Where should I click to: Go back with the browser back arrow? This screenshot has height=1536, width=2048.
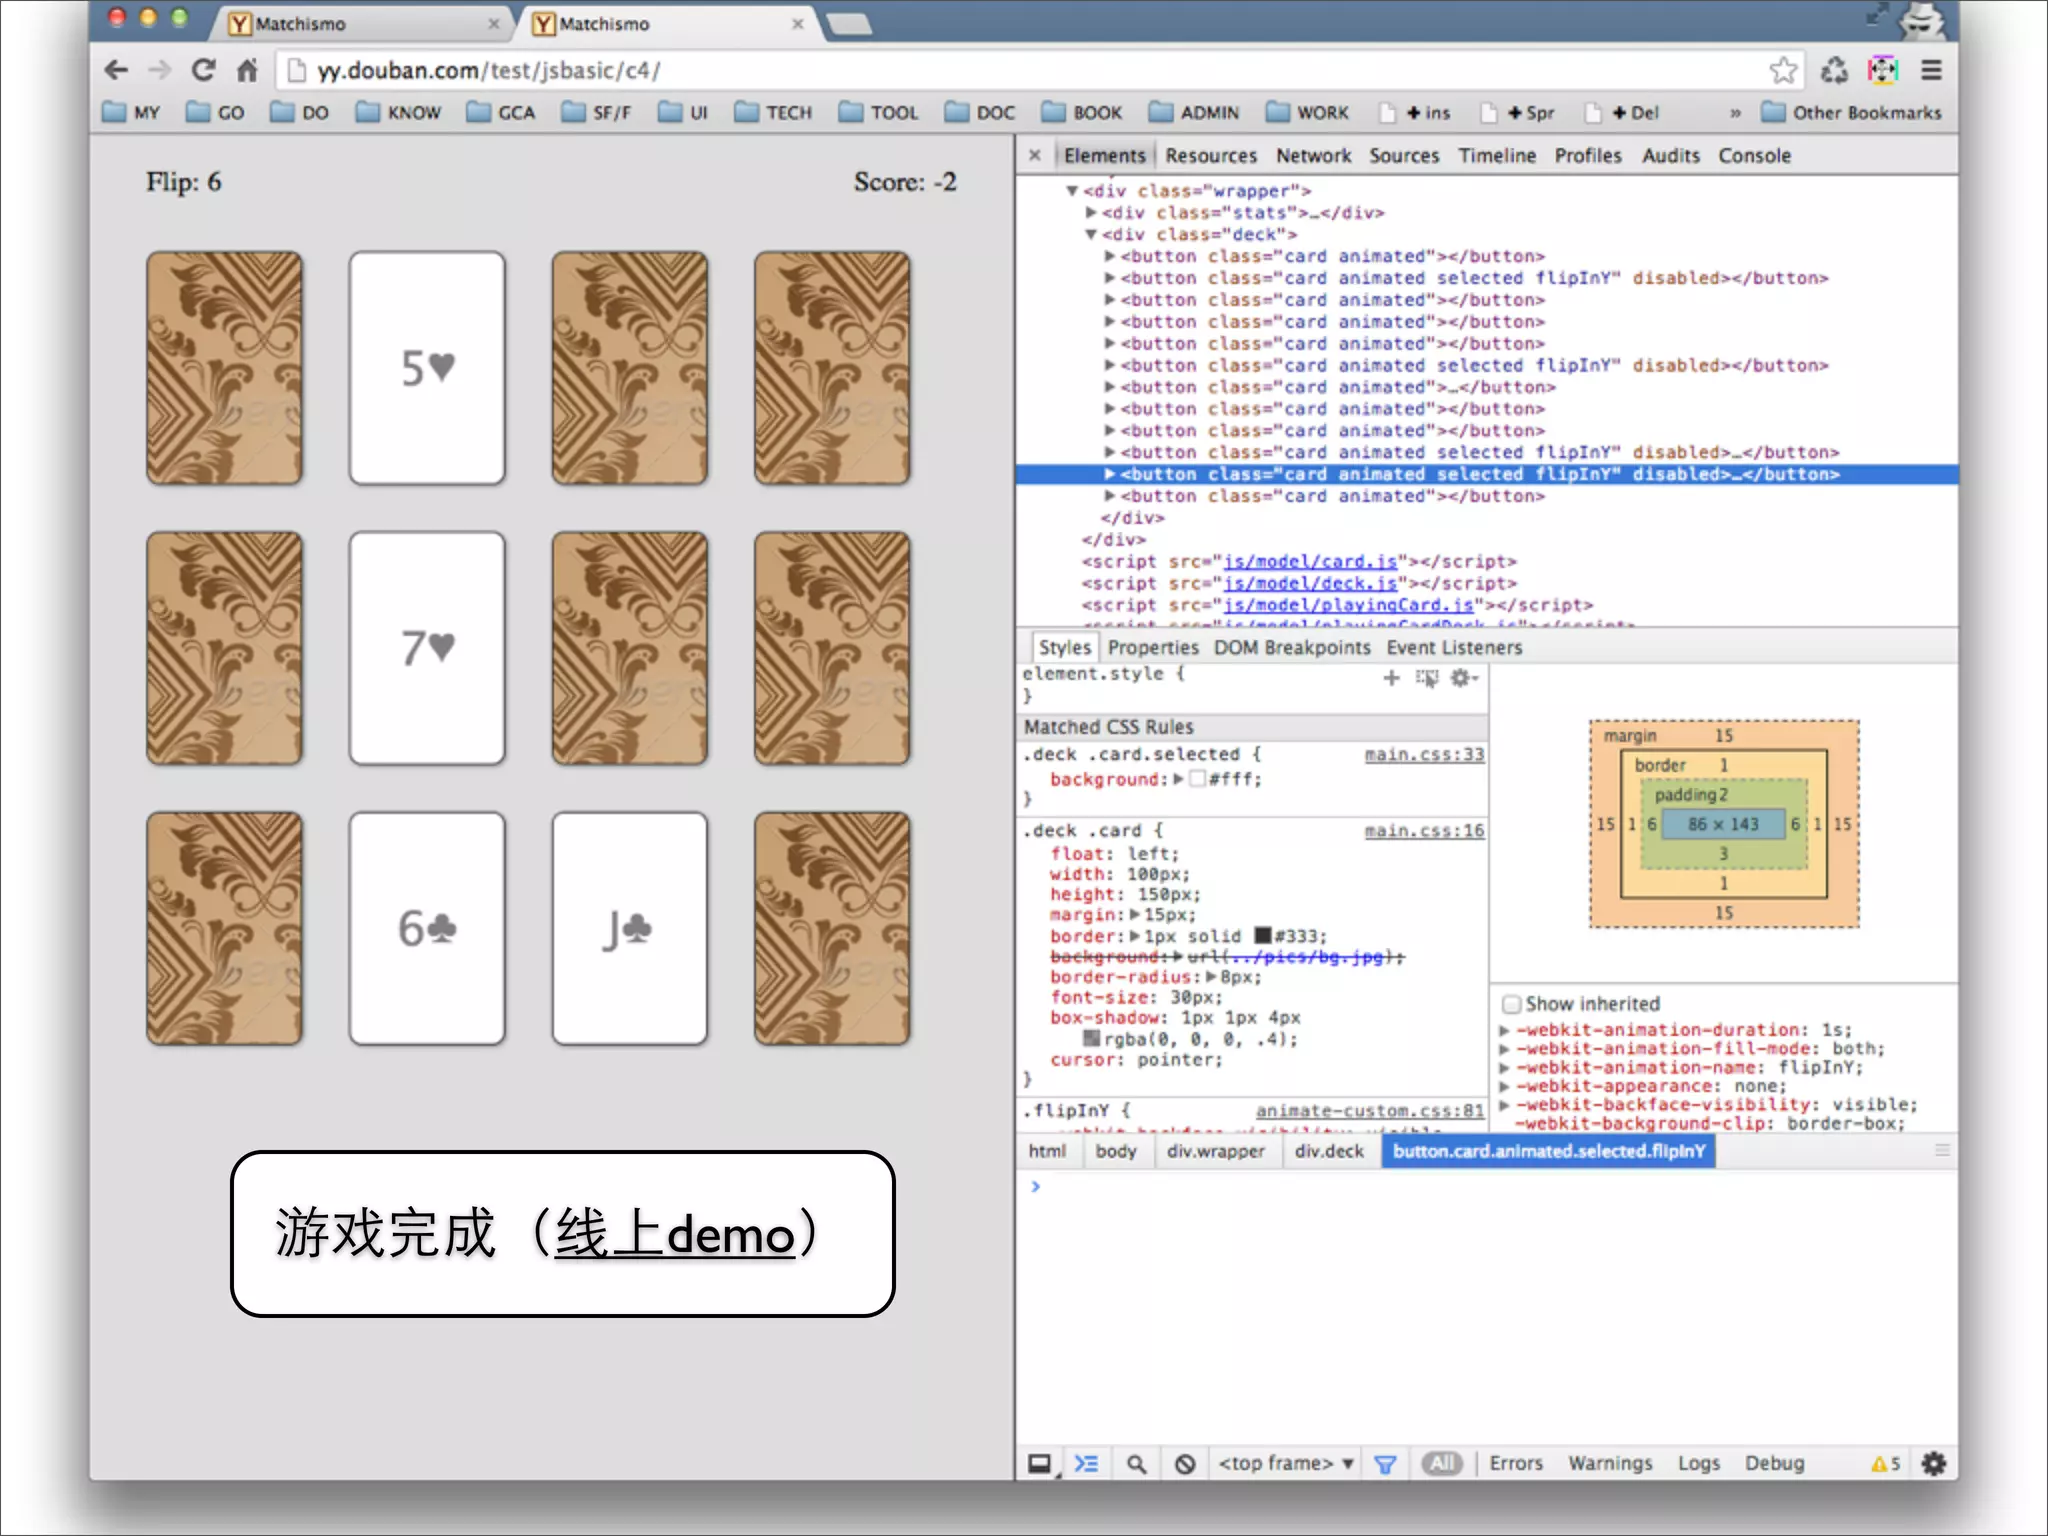116,70
